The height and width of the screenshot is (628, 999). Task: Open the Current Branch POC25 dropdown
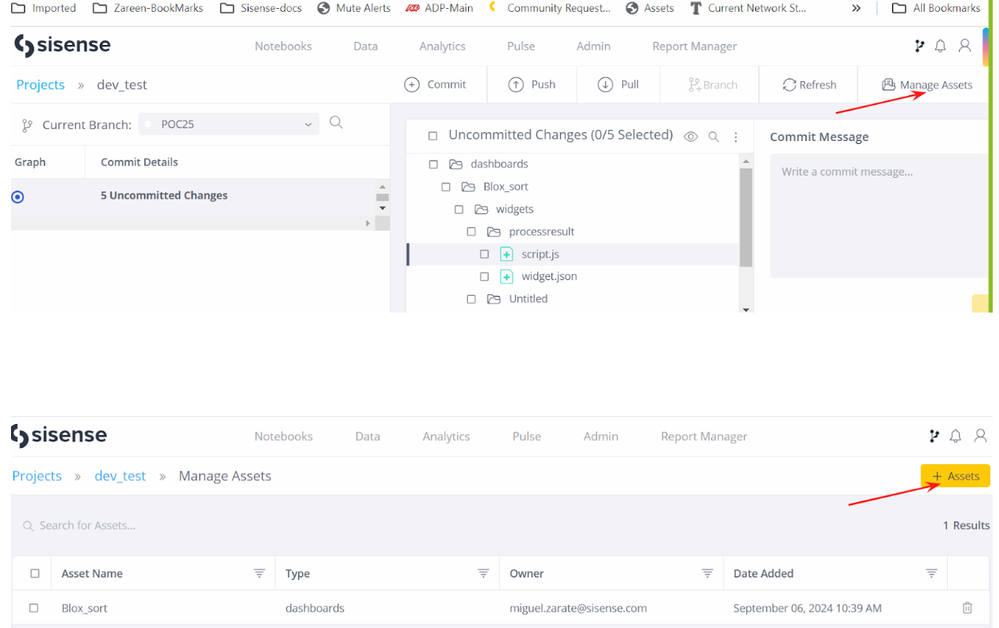click(228, 125)
